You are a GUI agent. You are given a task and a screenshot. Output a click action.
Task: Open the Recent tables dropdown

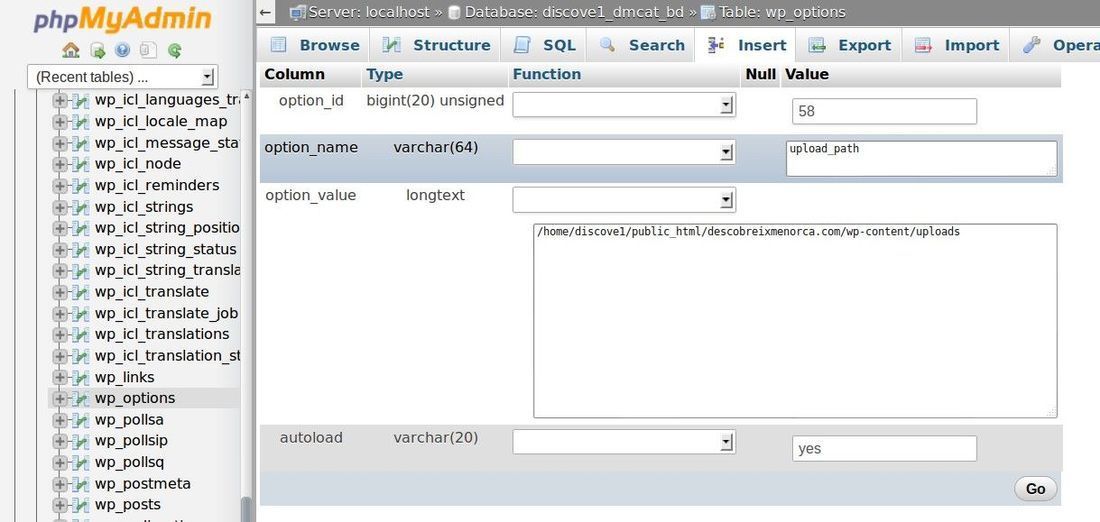122,76
